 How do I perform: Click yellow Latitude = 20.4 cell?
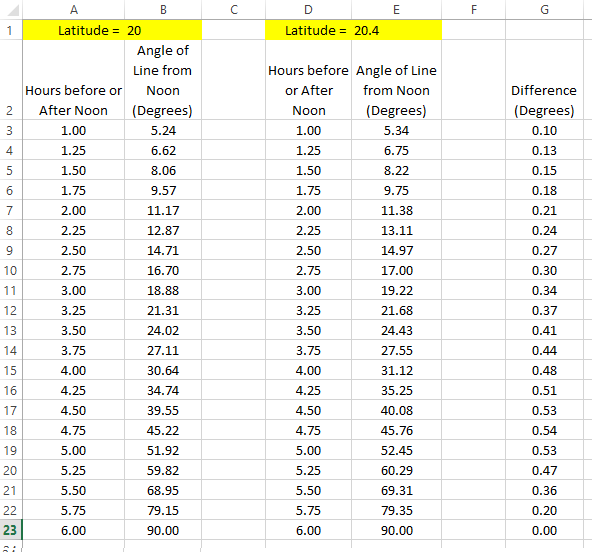point(353,30)
